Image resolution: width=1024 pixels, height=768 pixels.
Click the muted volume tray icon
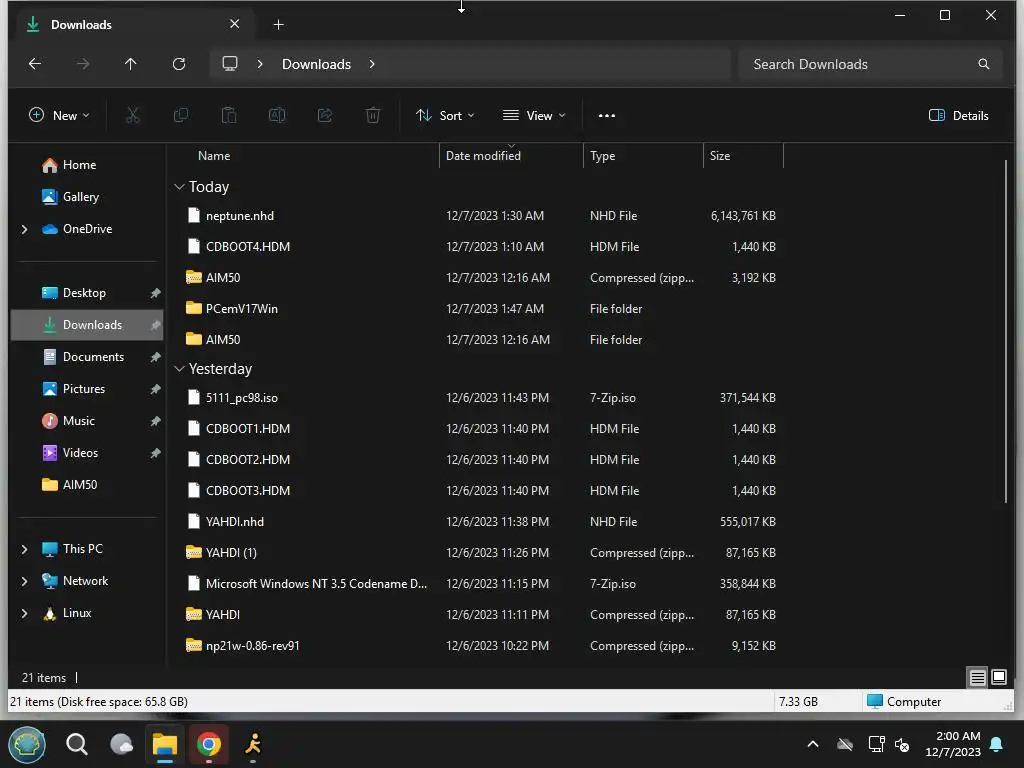coord(903,744)
